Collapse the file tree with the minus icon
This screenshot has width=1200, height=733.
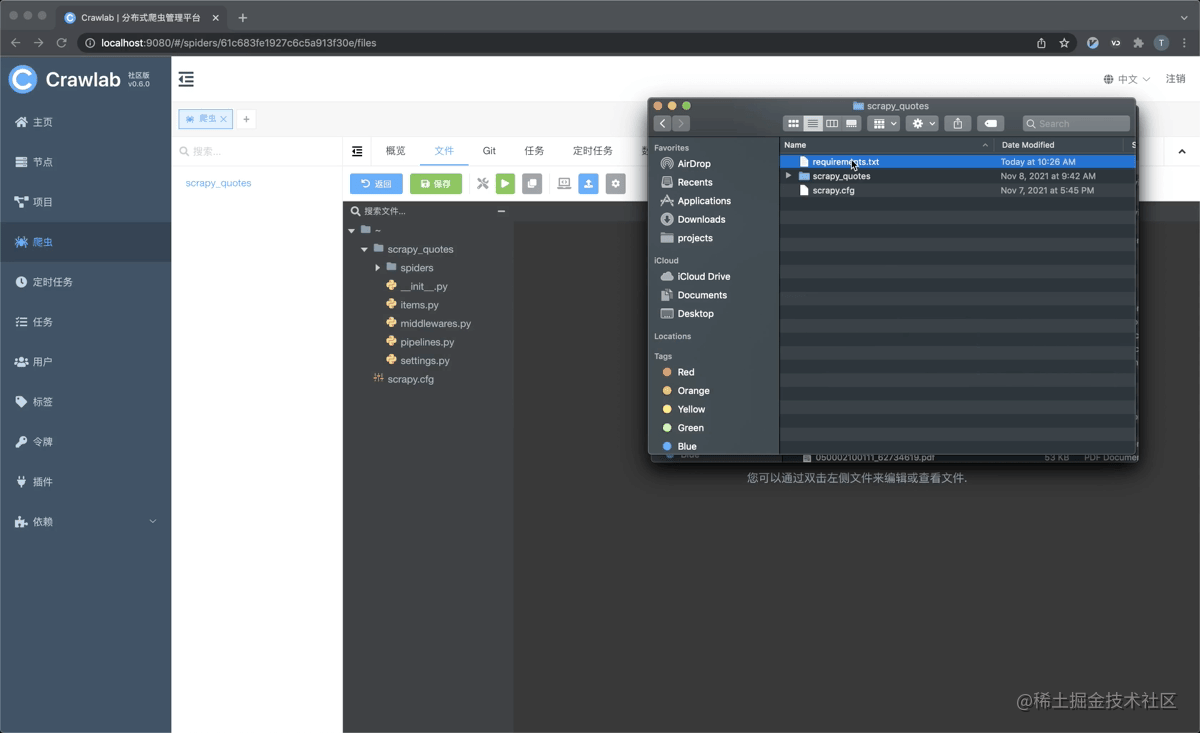click(501, 211)
